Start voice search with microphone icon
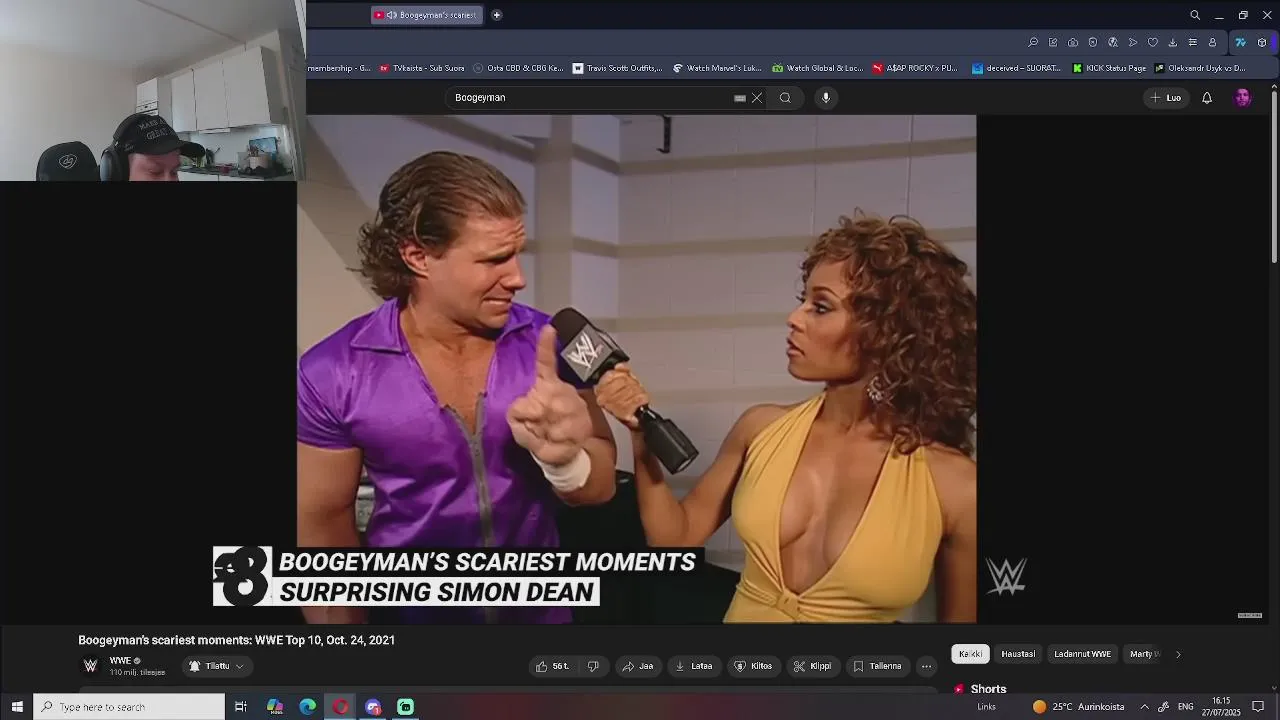 826,98
